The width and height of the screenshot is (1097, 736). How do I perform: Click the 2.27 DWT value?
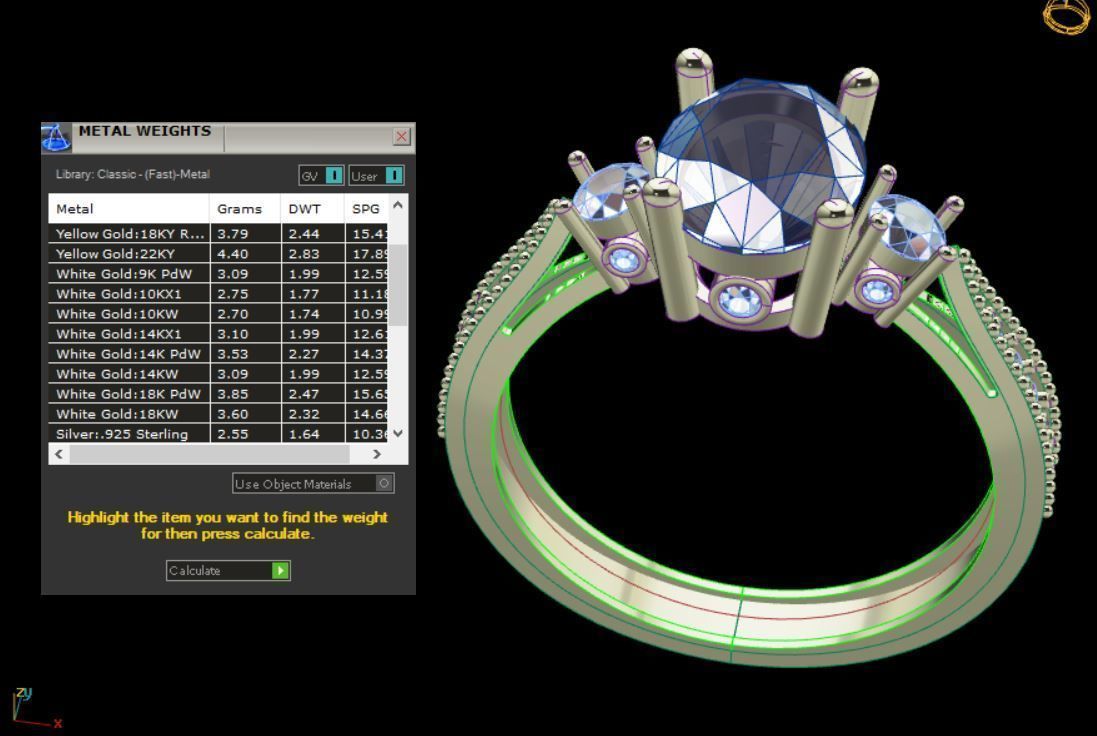pyautogui.click(x=304, y=354)
